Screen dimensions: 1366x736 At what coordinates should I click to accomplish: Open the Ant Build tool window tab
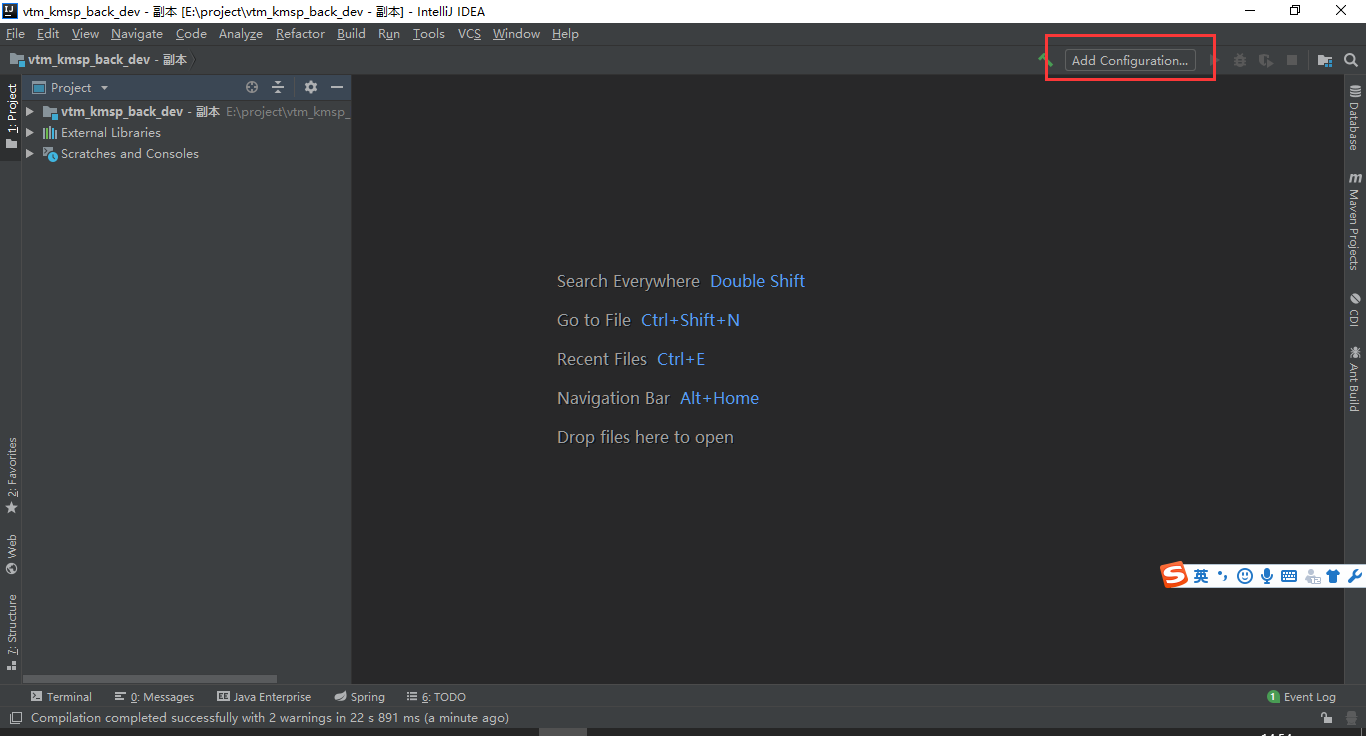pos(1355,379)
